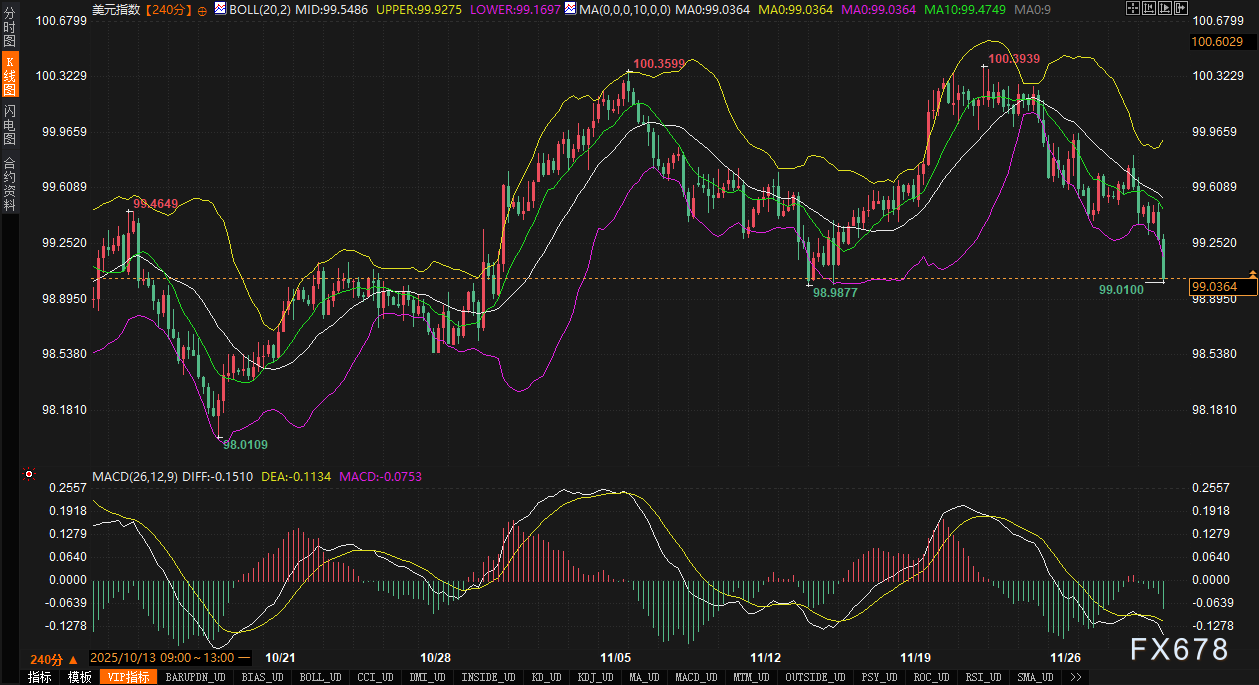Image resolution: width=1259 pixels, height=685 pixels.
Task: Click the second chart tool icon at top right
Action: 1149,9
